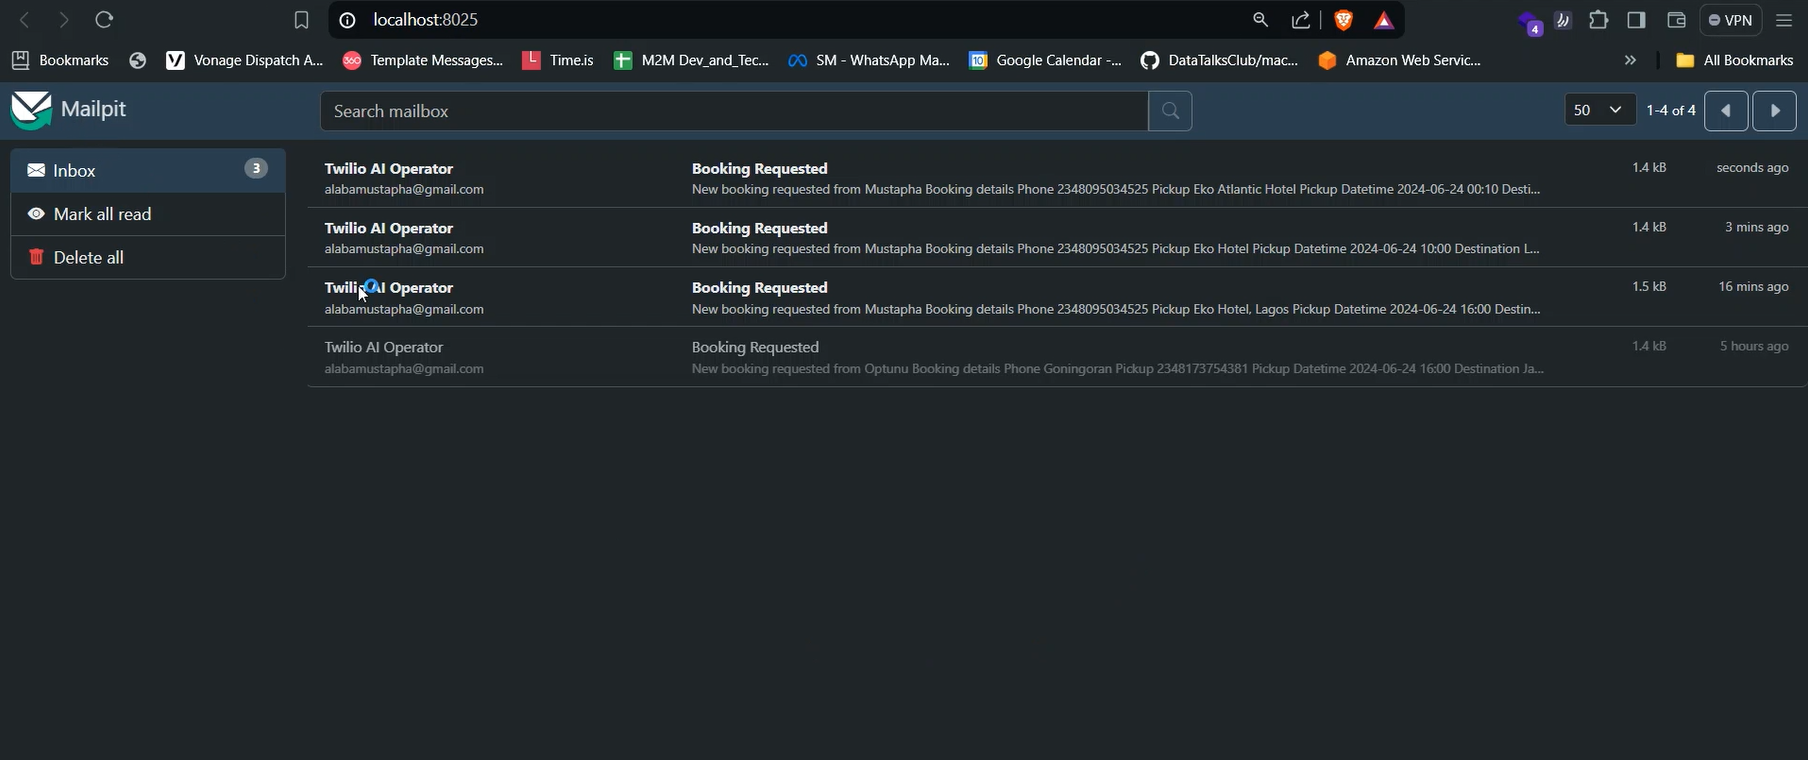Click the 1.5 kB message size
Image resolution: width=1808 pixels, height=760 pixels.
click(1649, 287)
